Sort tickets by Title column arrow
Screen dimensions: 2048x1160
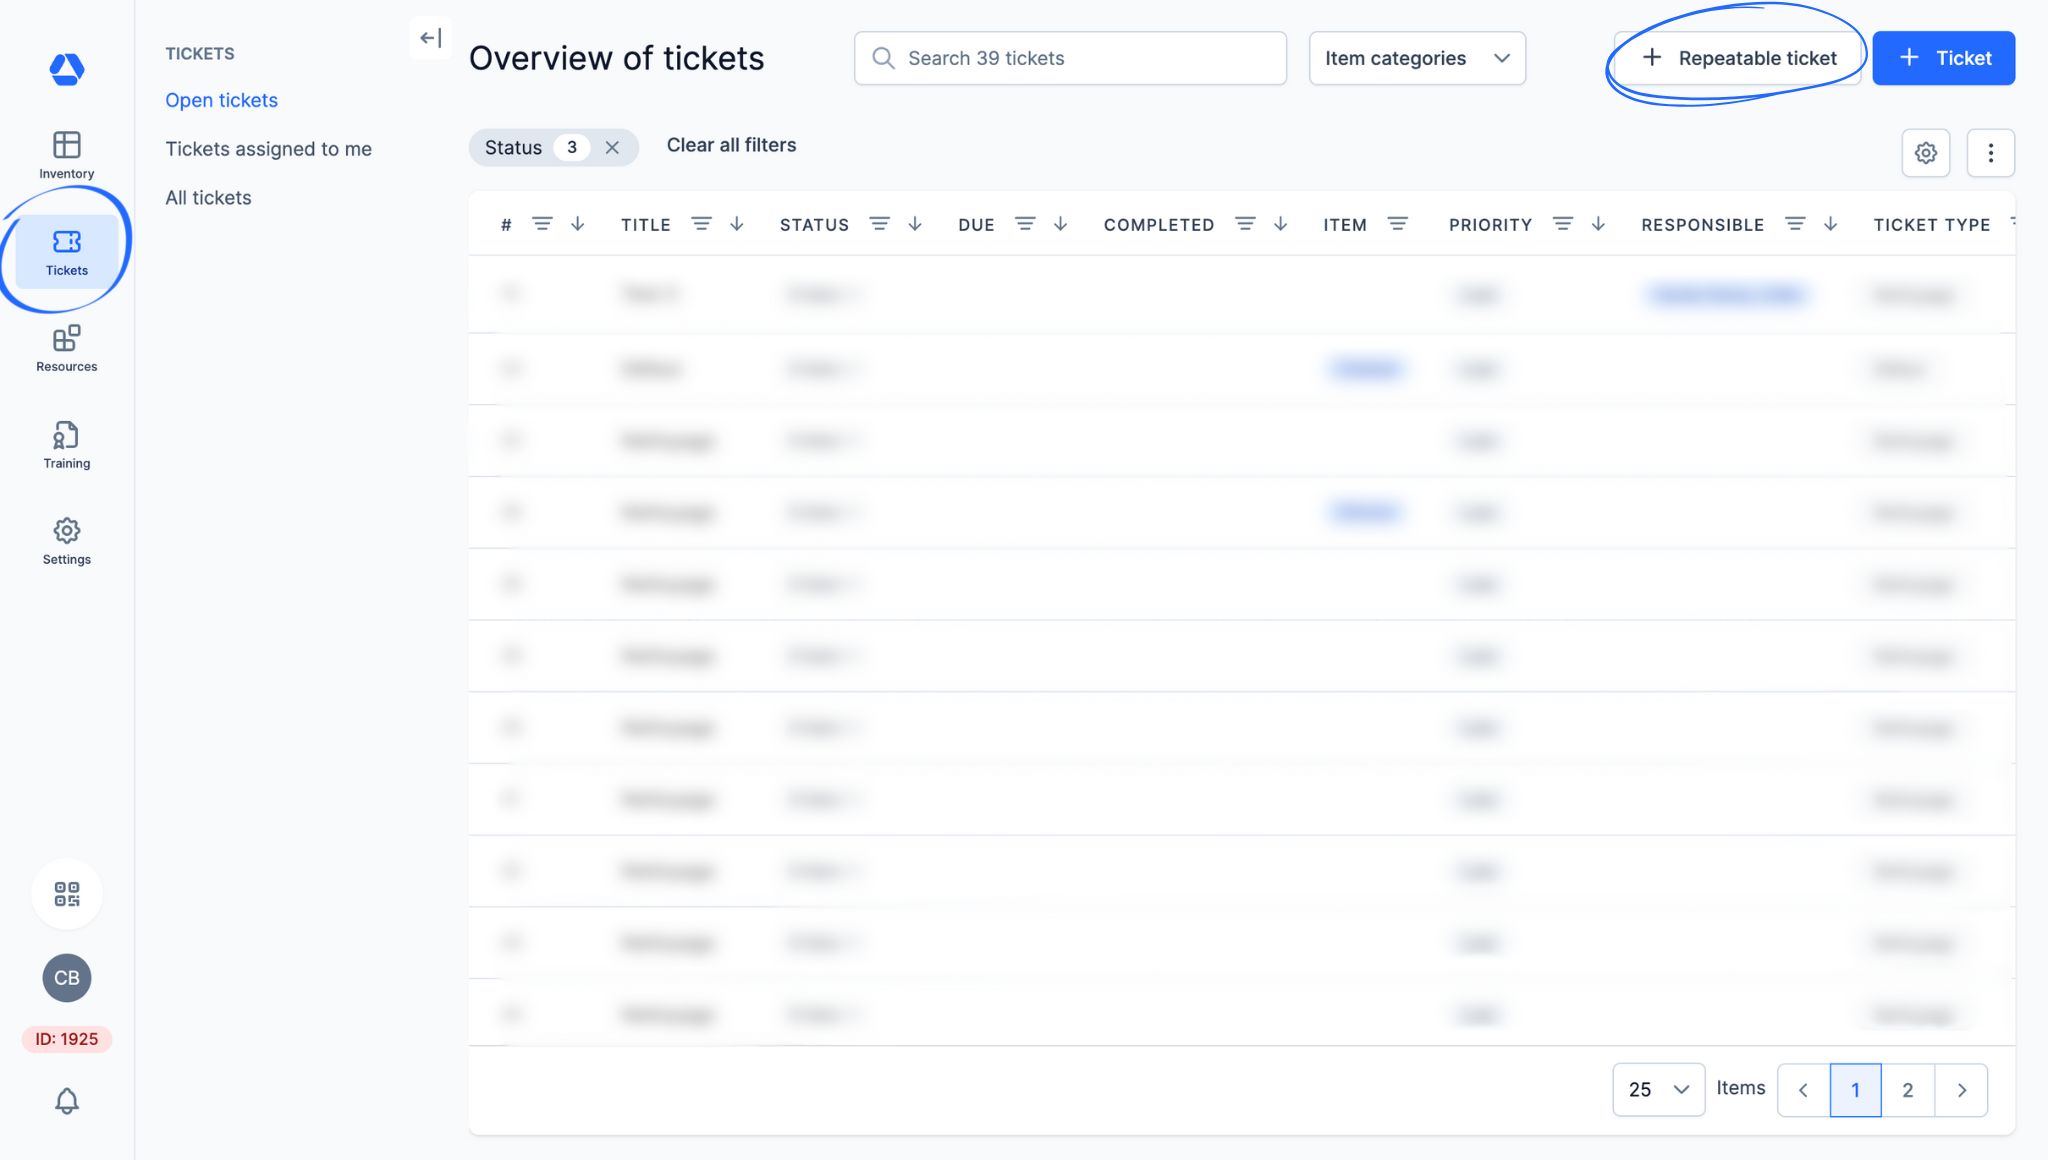[737, 224]
